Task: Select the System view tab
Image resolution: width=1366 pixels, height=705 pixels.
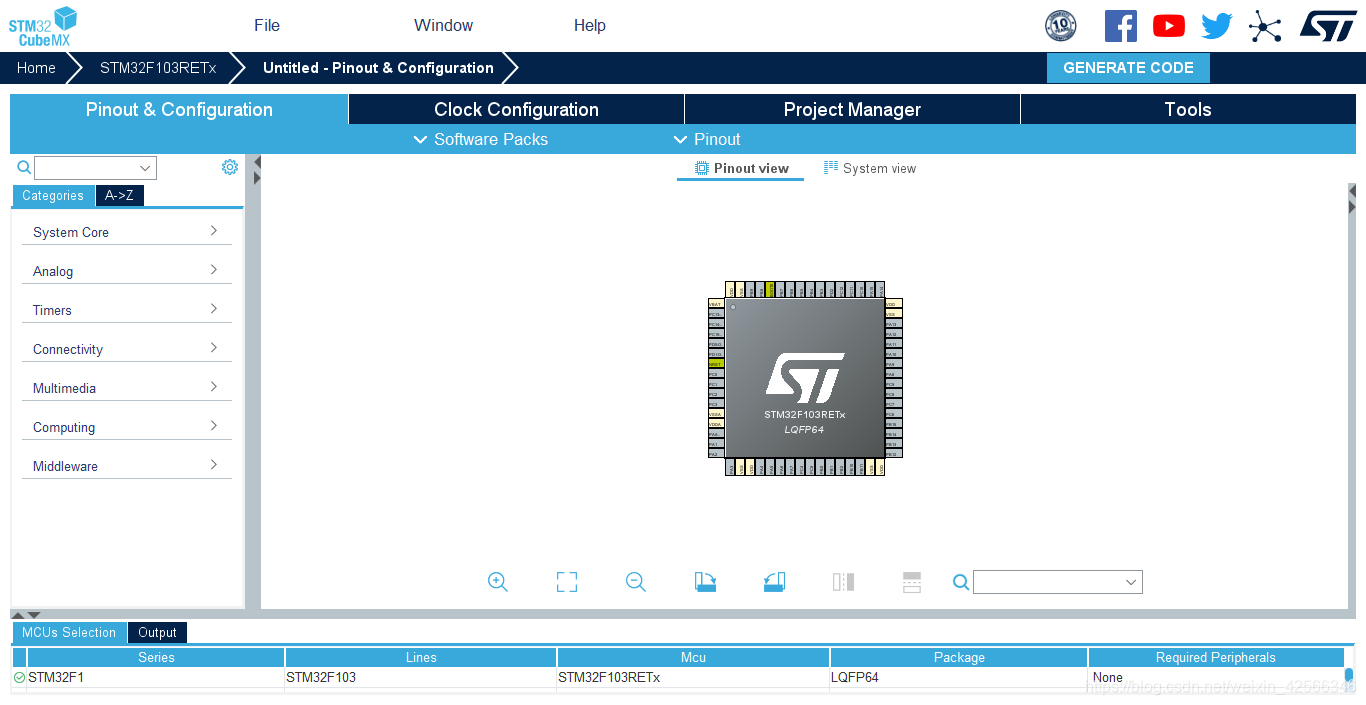Action: point(870,168)
